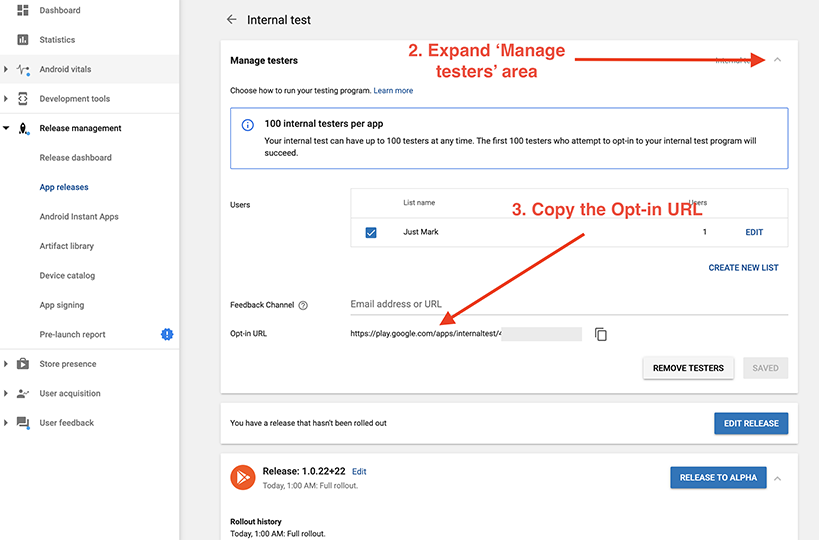The width and height of the screenshot is (819, 540).
Task: Expand Android vitals menu arrow
Action: click(6, 69)
